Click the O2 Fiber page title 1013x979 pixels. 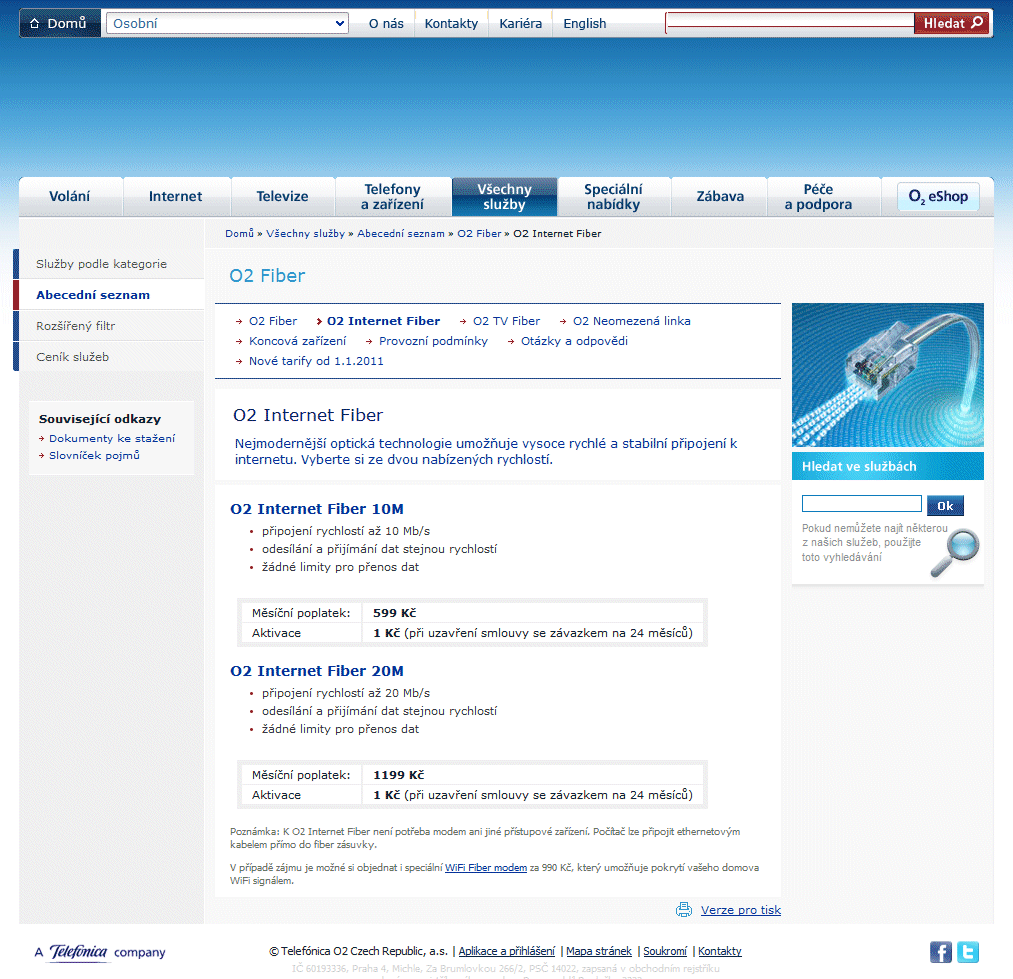(267, 276)
